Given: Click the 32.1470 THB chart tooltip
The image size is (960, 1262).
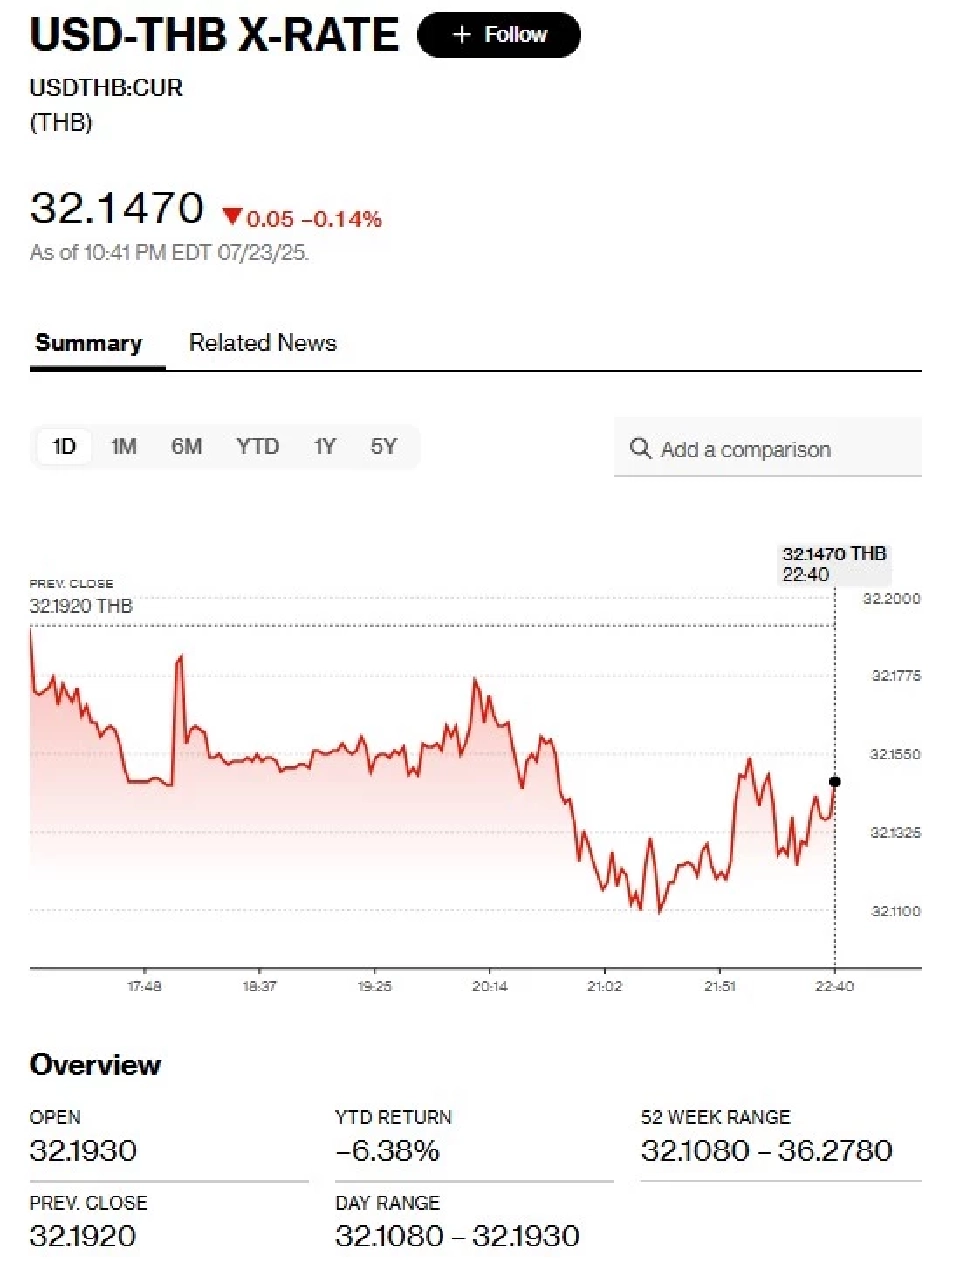Looking at the screenshot, I should (834, 563).
